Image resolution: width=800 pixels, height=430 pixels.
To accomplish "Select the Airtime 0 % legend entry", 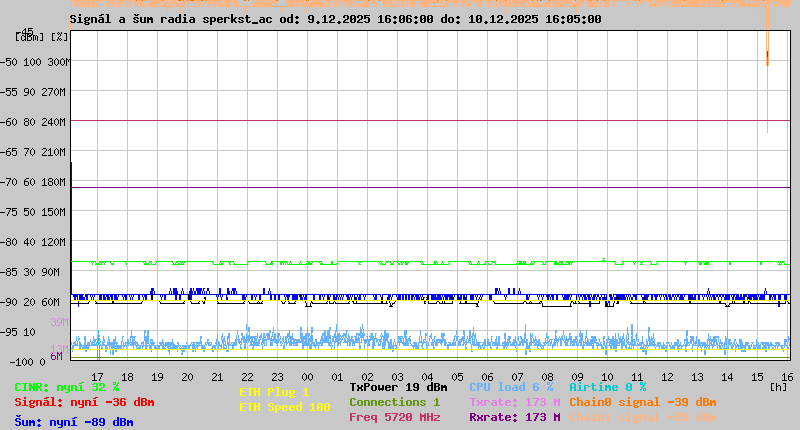I will (x=607, y=387).
